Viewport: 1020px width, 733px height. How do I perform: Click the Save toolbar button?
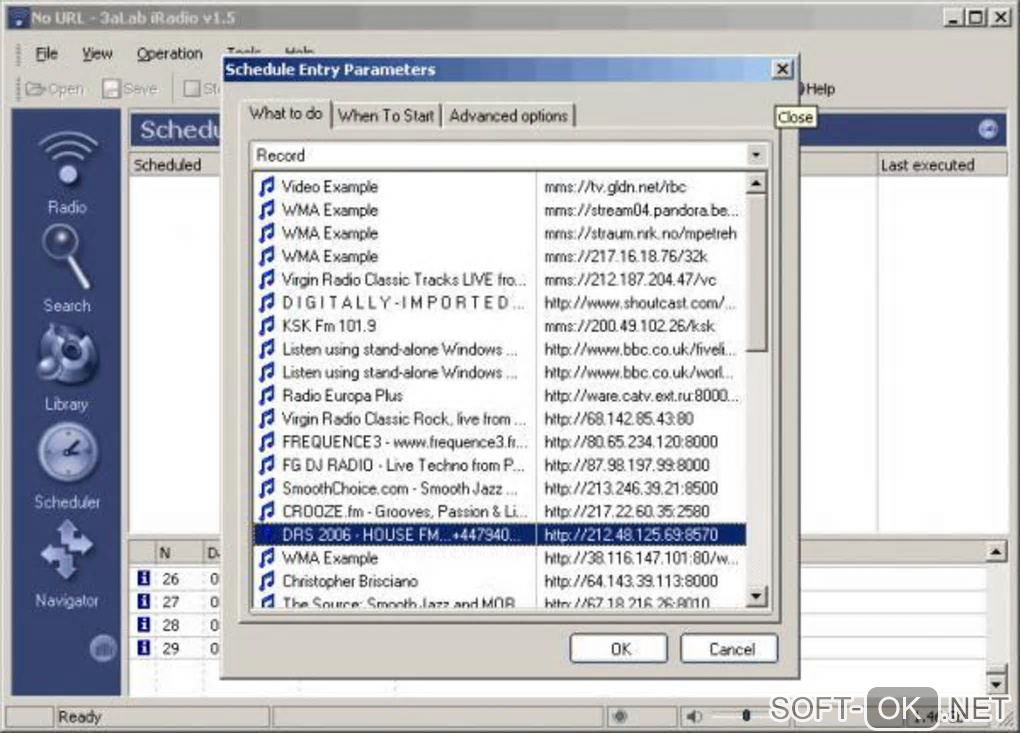(x=130, y=88)
